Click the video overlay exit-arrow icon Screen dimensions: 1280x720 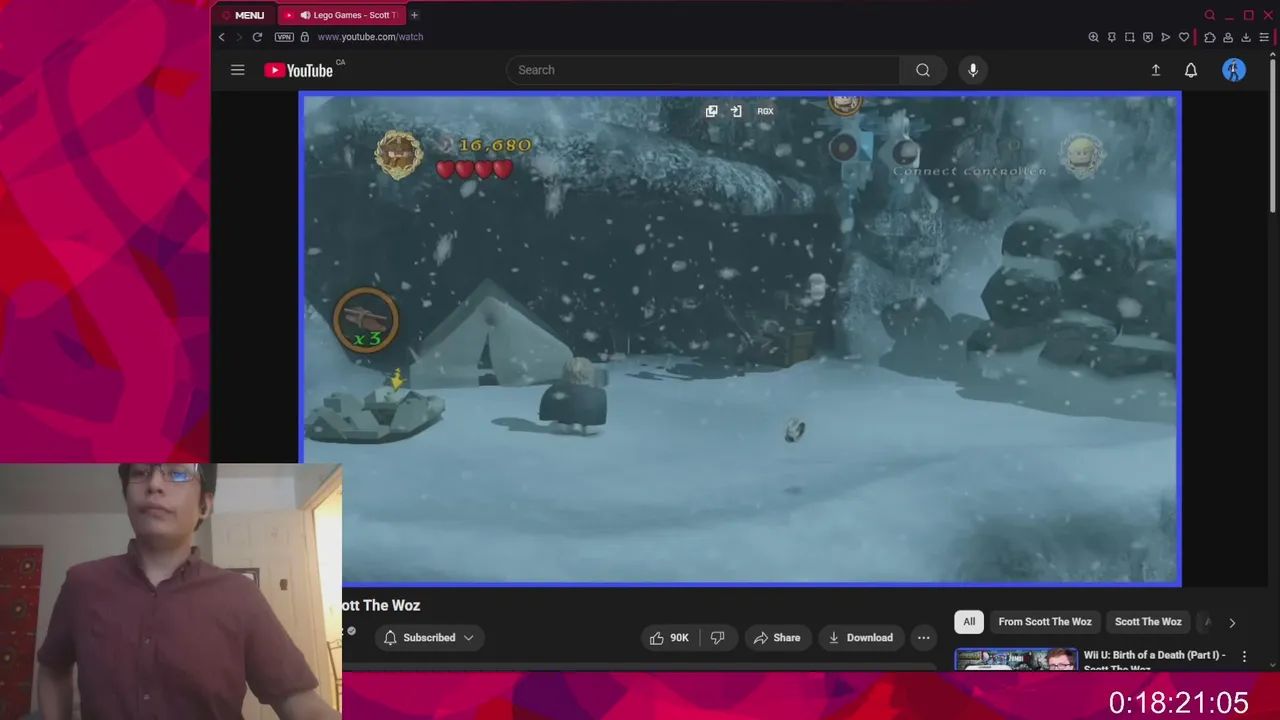(736, 111)
